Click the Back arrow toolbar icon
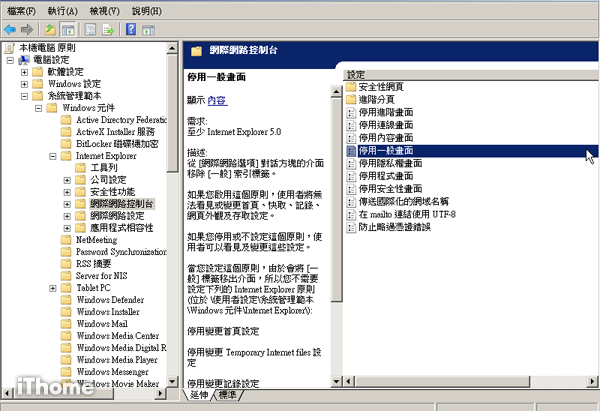The height and width of the screenshot is (411, 600). pyautogui.click(x=10, y=29)
